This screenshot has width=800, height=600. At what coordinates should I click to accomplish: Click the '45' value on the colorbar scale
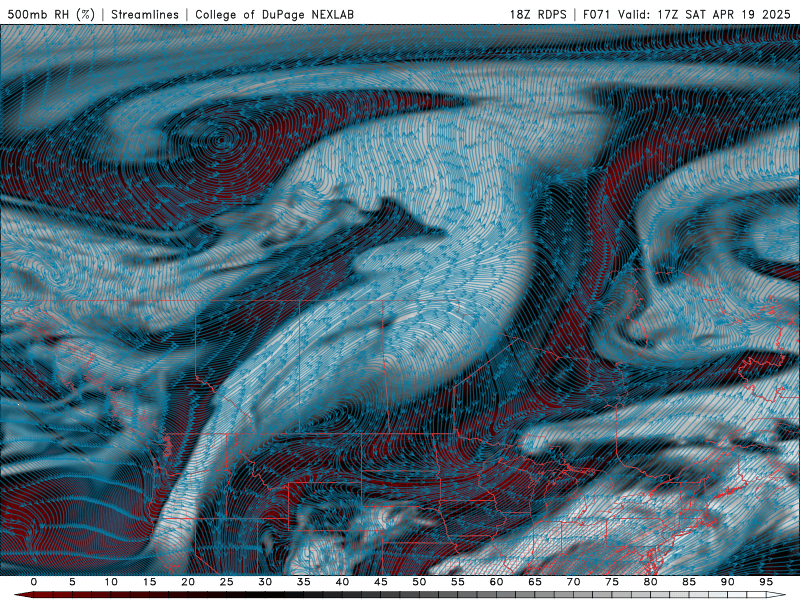pyautogui.click(x=381, y=582)
